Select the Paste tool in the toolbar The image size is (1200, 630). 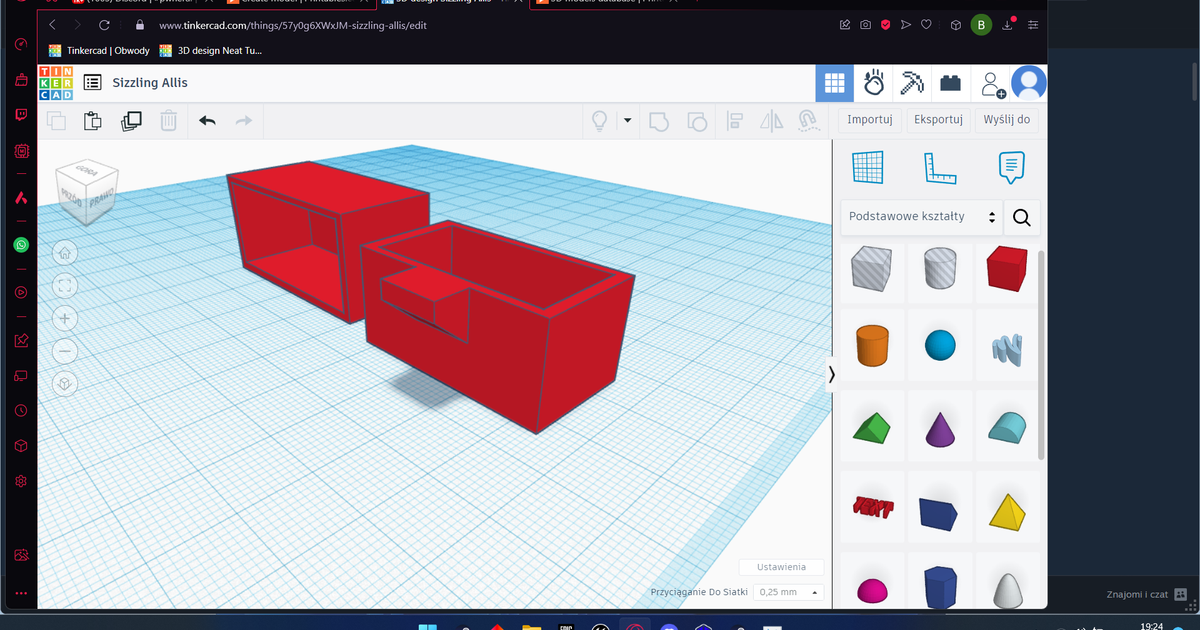[x=92, y=120]
